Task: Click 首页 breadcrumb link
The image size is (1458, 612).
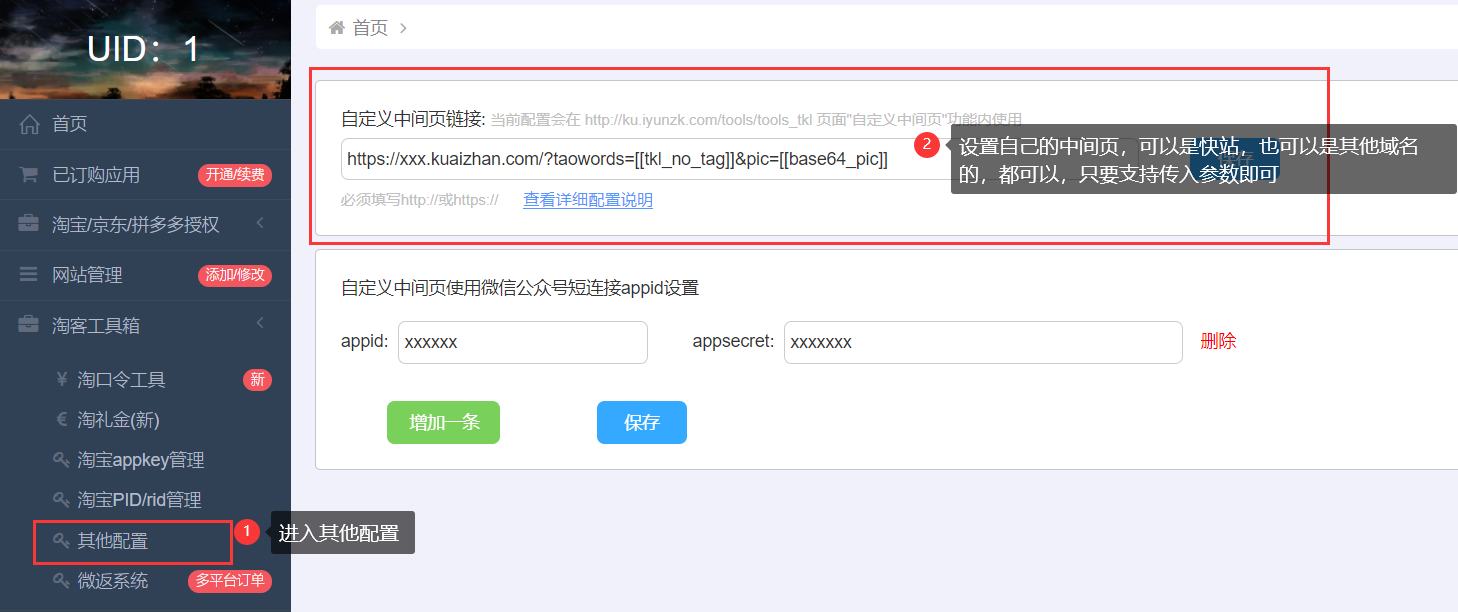Action: (370, 28)
